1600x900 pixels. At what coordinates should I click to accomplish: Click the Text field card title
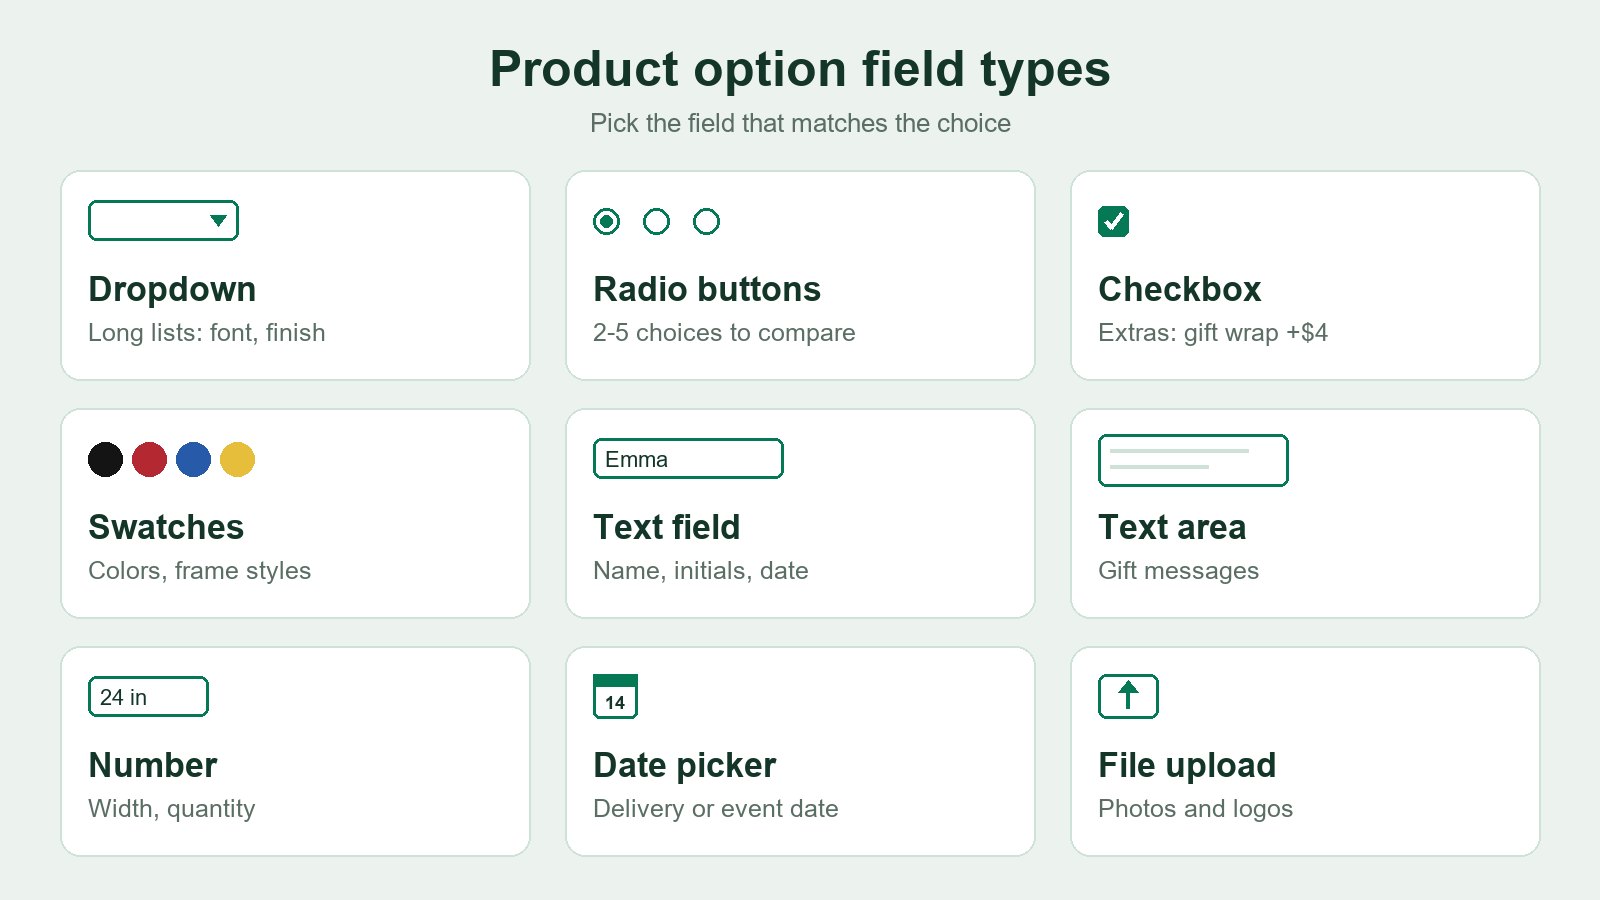point(667,527)
